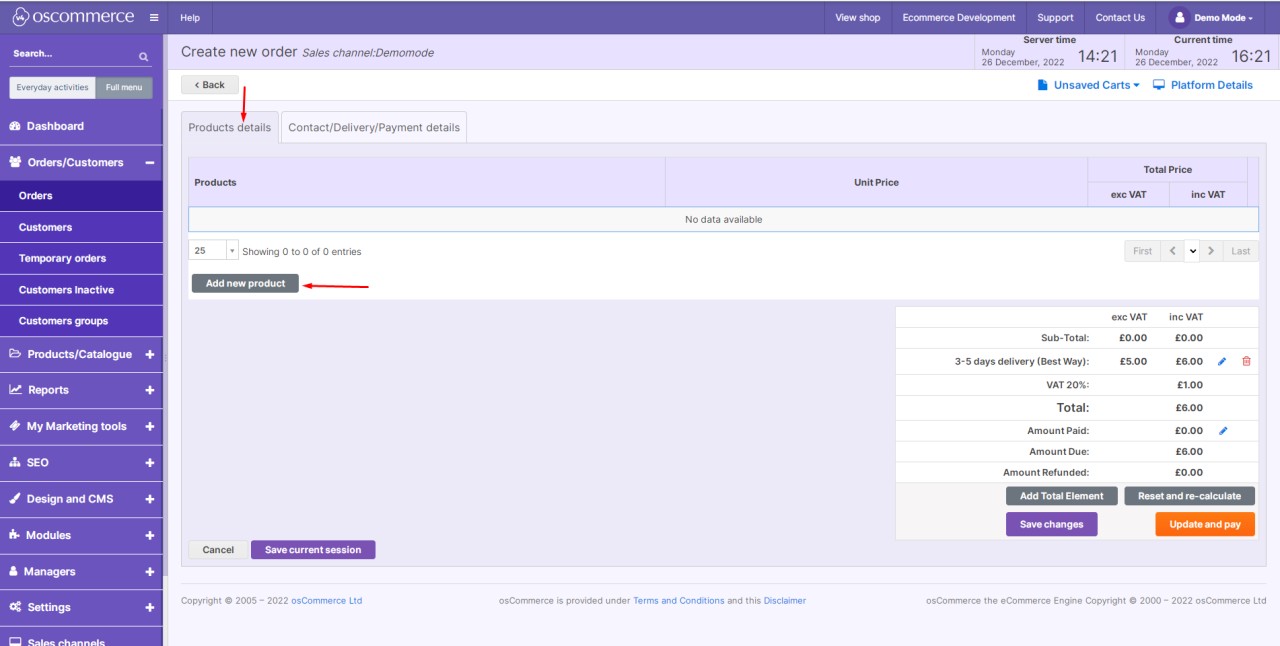Switch to Products details tab

(229, 127)
